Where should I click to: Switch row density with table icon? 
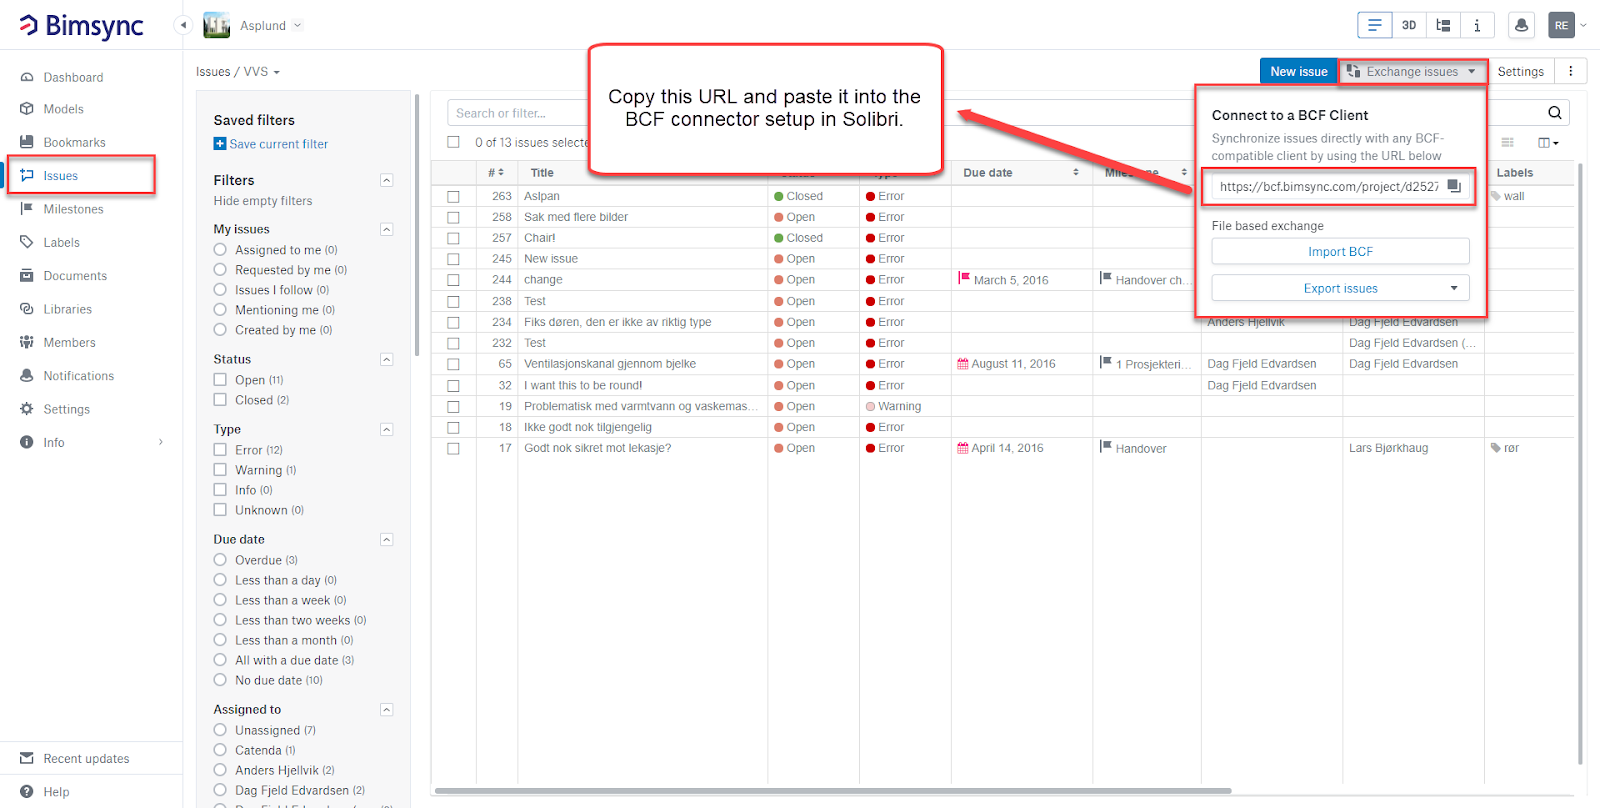(x=1508, y=143)
